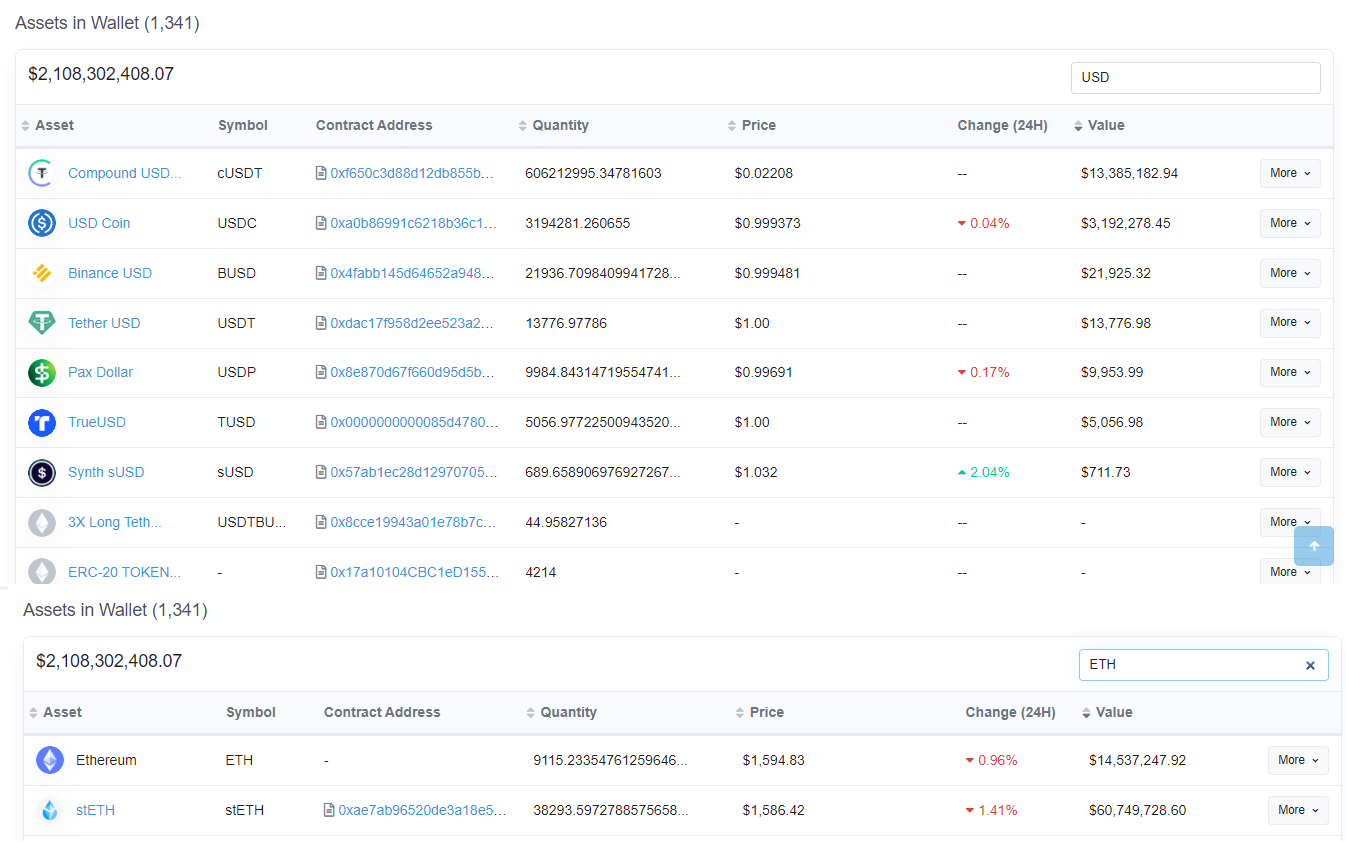Sort by Quantity in USD table
The width and height of the screenshot is (1346, 842).
pos(553,125)
